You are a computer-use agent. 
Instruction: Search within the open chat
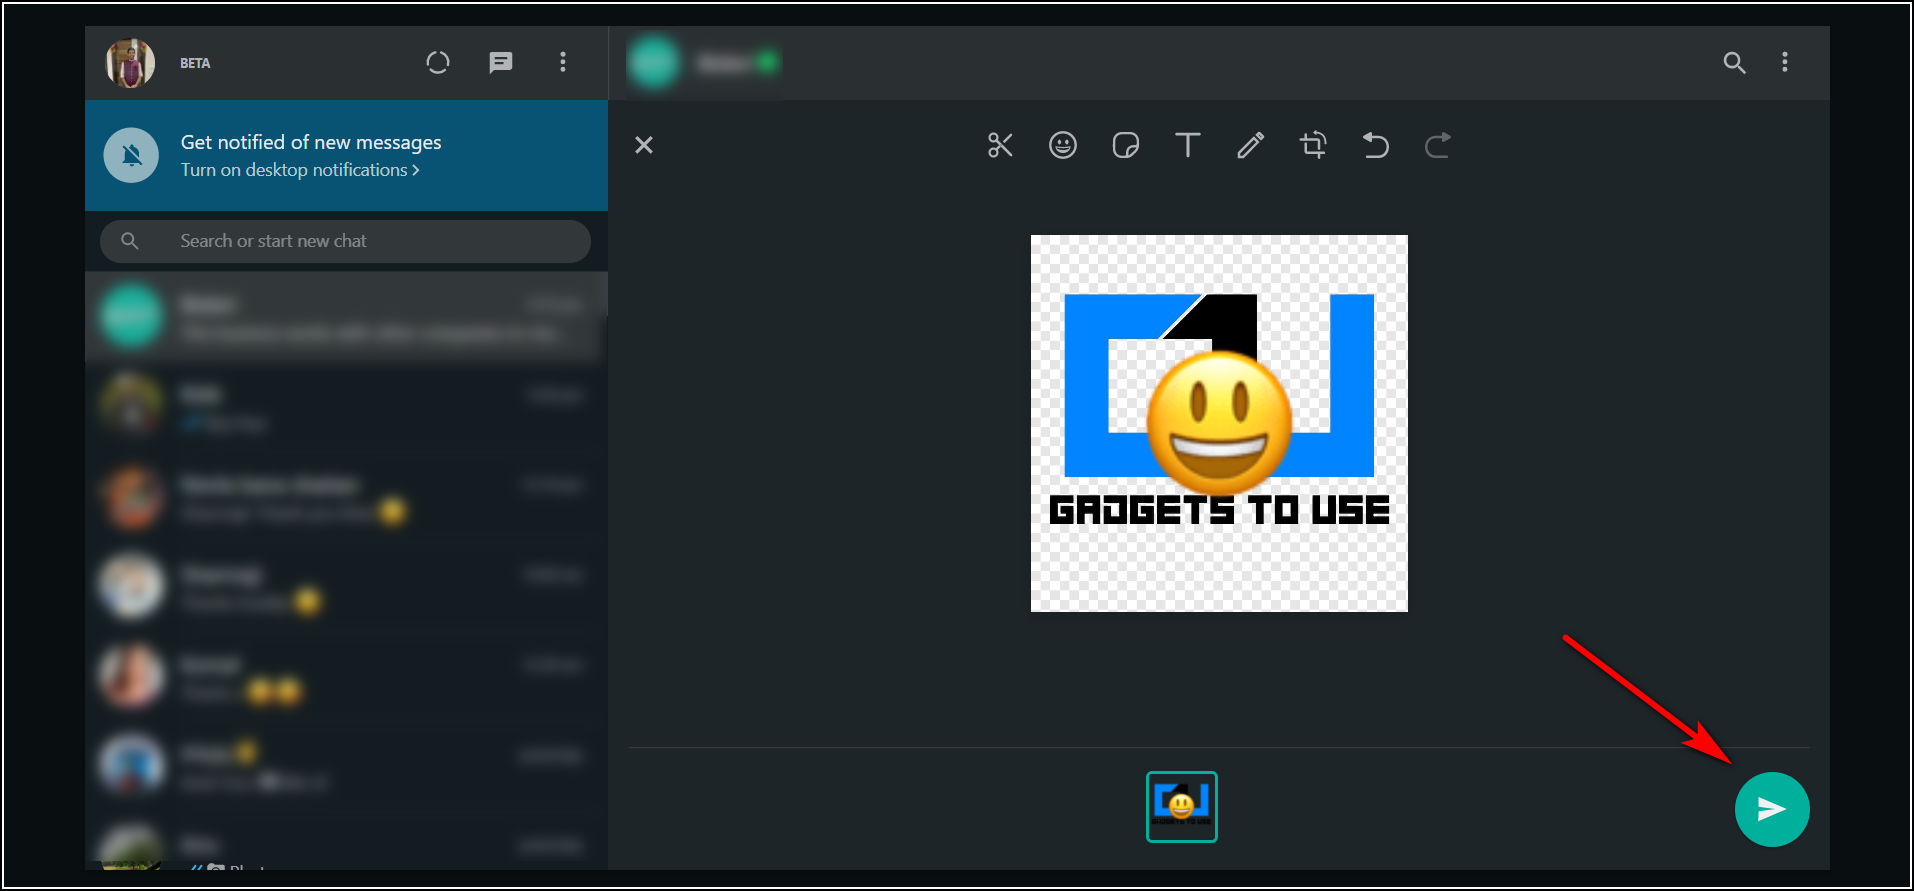tap(1735, 62)
